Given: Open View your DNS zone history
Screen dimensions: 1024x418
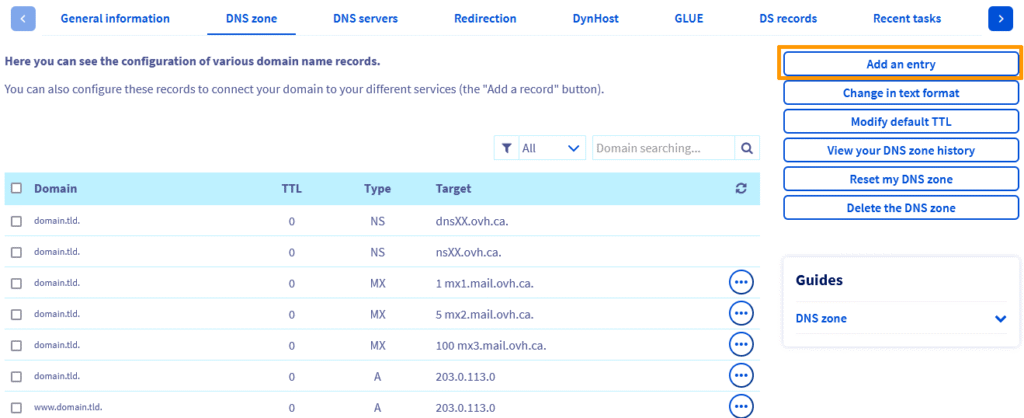Looking at the screenshot, I should (901, 150).
